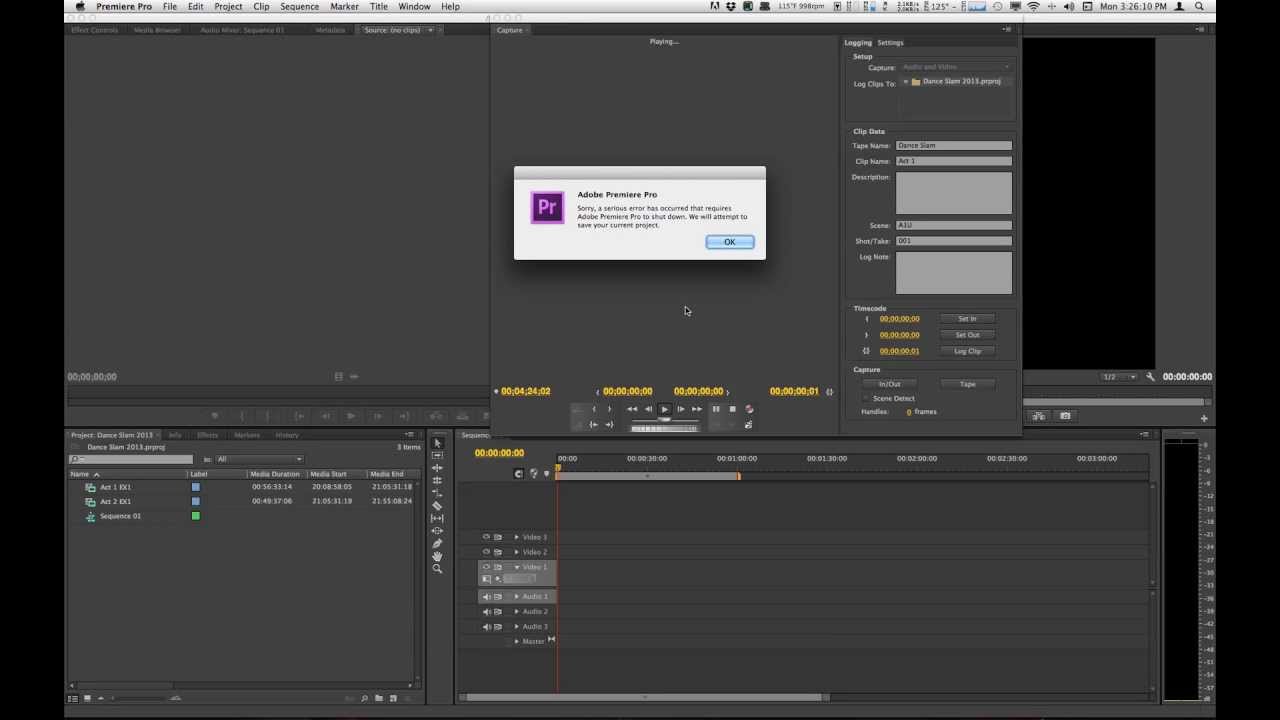Open the Sequence menu
Viewport: 1280px width, 720px height.
tap(299, 7)
